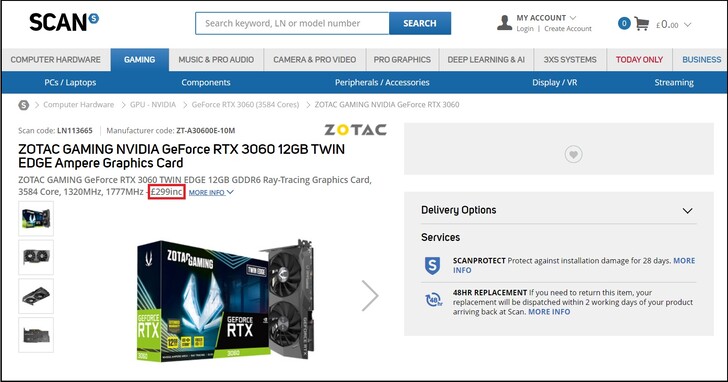Click the account user silhouette icon

point(504,22)
